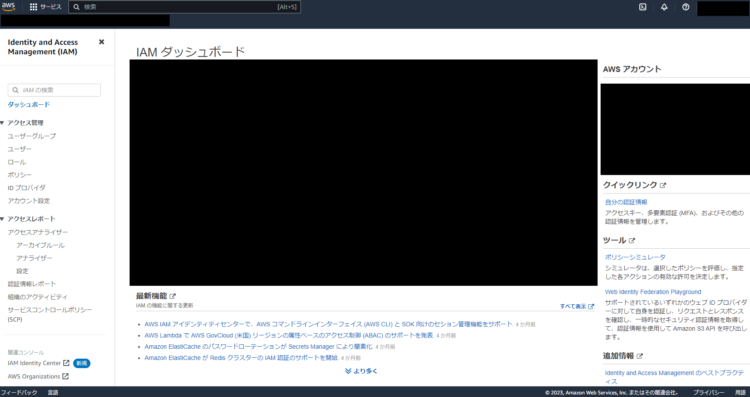Image resolution: width=750 pixels, height=397 pixels.
Task: Open the IAM Identity Center link
Action: tap(34, 363)
